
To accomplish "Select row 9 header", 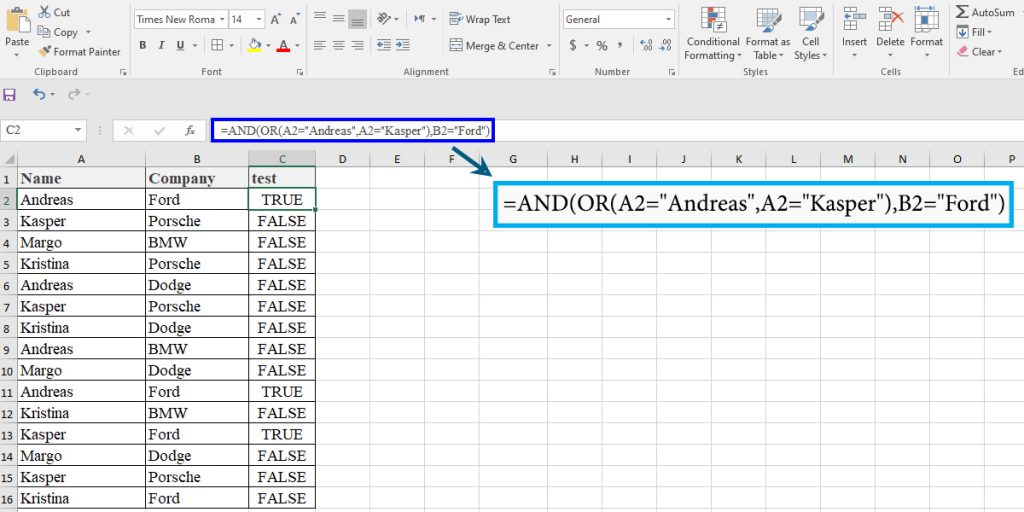I will [6, 349].
